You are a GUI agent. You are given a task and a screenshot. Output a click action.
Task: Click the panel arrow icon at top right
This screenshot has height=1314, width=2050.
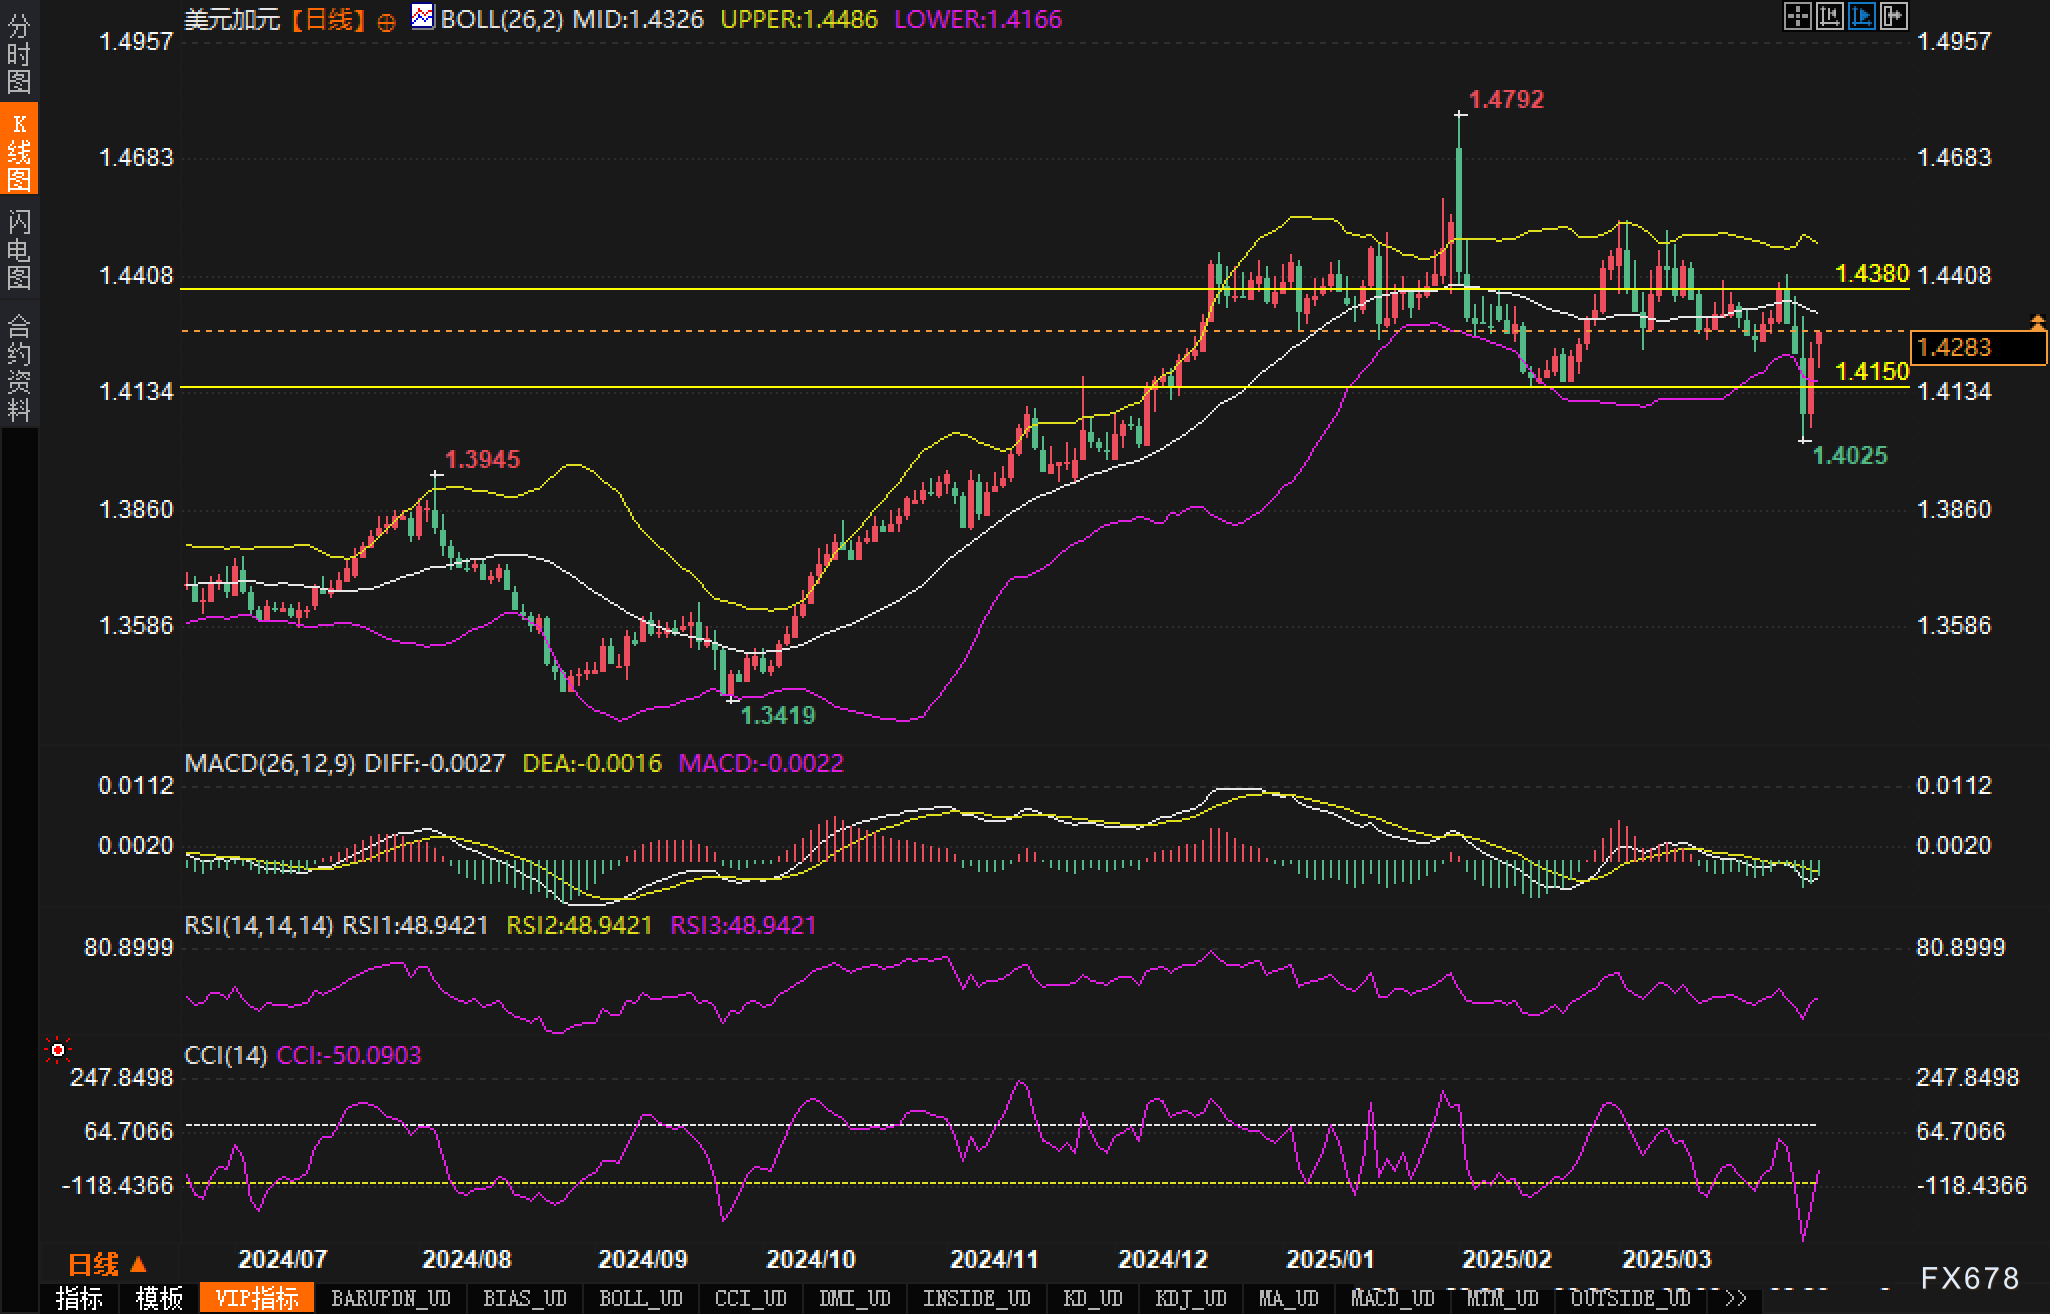(1893, 16)
